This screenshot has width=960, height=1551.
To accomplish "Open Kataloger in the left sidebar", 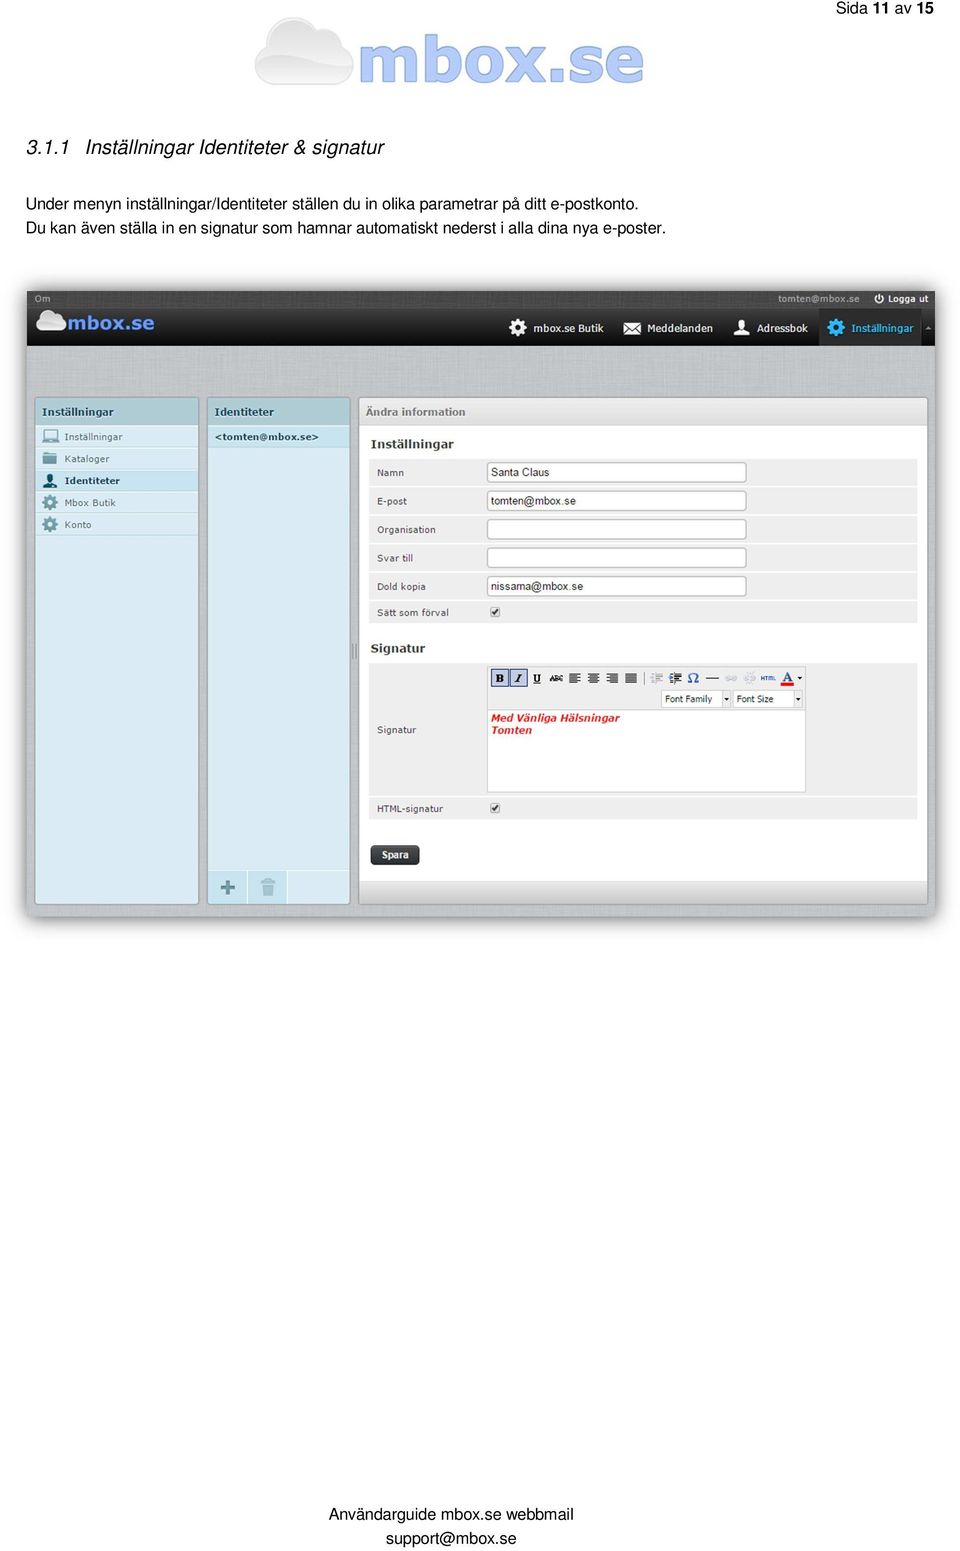I will (x=117, y=459).
